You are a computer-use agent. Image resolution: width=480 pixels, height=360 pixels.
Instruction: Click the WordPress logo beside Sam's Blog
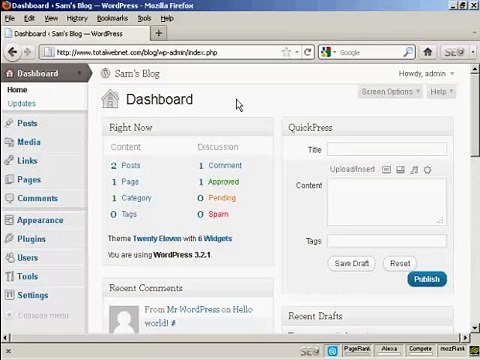[x=105, y=73]
